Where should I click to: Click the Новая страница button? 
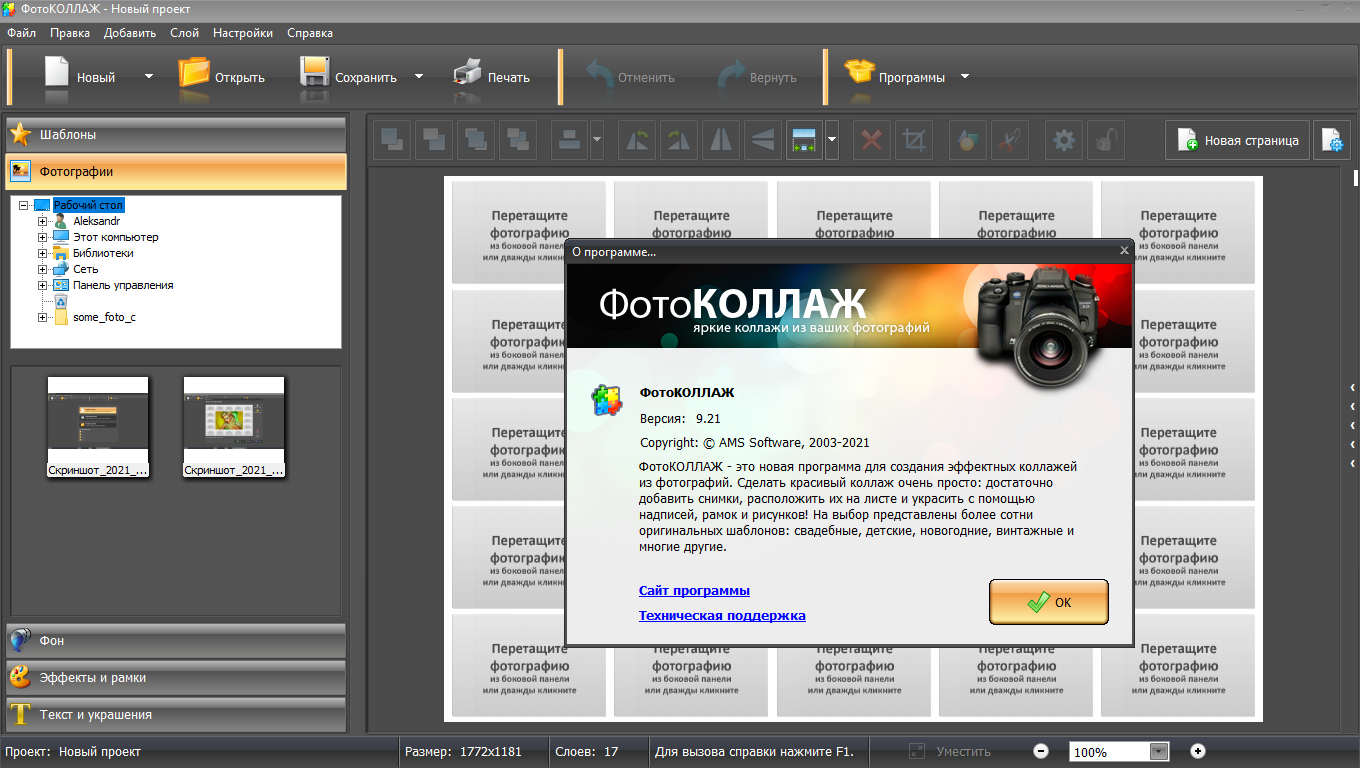point(1238,140)
